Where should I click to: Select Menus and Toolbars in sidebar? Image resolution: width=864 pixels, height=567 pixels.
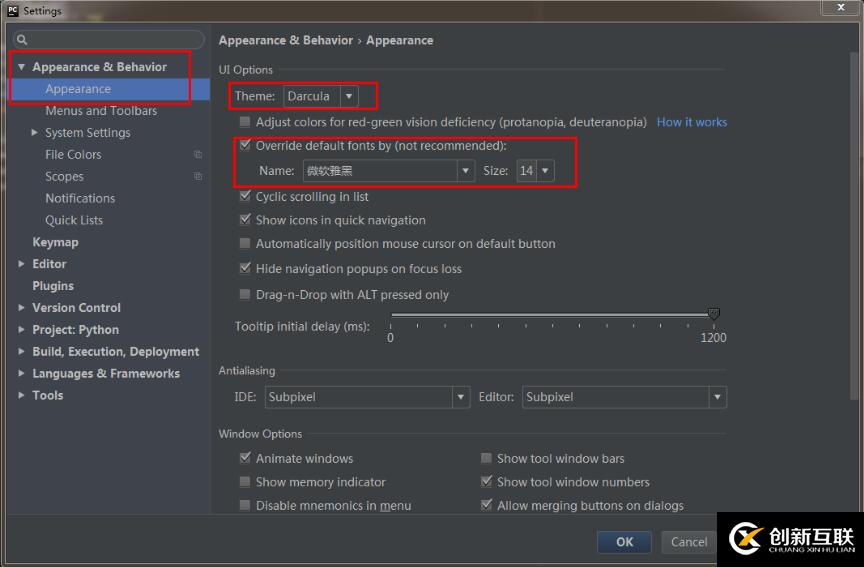pos(101,111)
